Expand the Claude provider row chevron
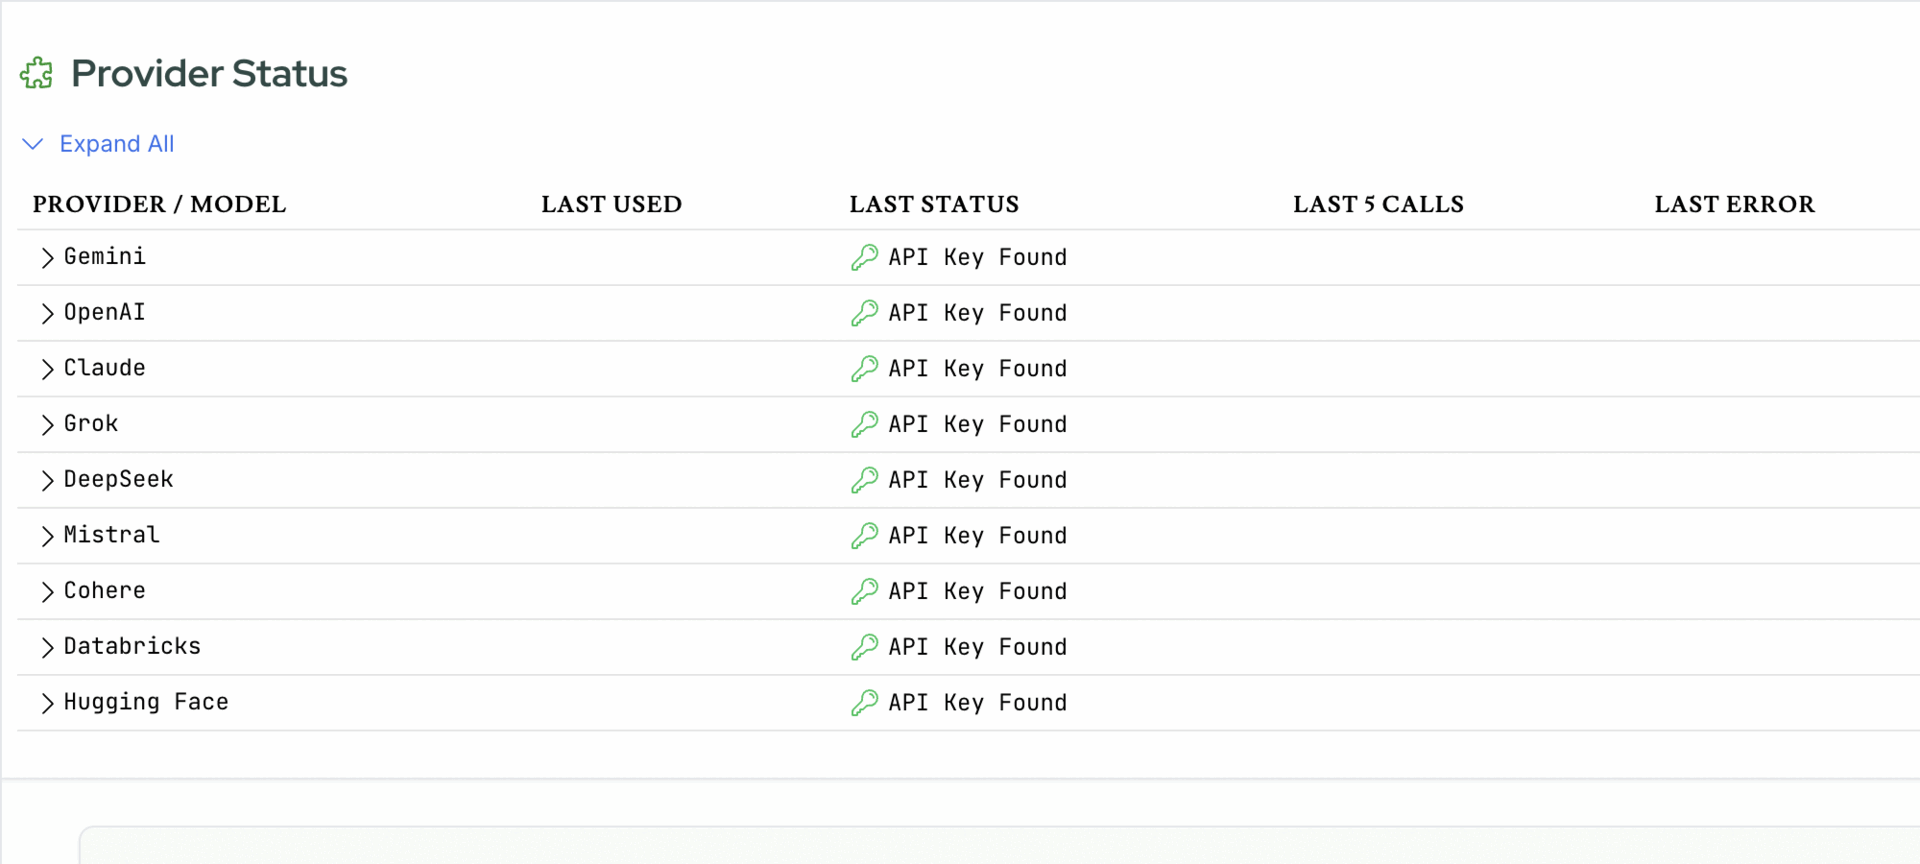The image size is (1920, 864). coord(47,369)
